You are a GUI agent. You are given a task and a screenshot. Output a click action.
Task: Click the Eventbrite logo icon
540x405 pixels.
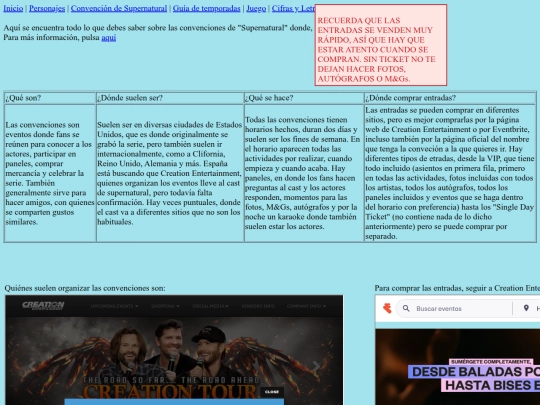(387, 308)
